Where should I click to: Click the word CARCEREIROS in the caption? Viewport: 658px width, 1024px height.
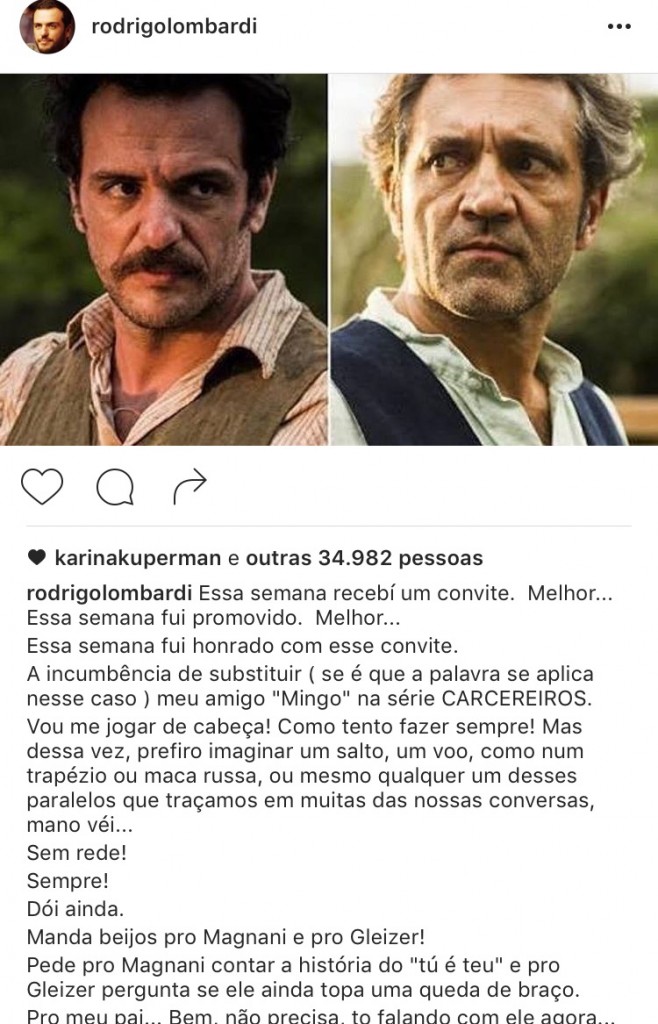pos(516,698)
